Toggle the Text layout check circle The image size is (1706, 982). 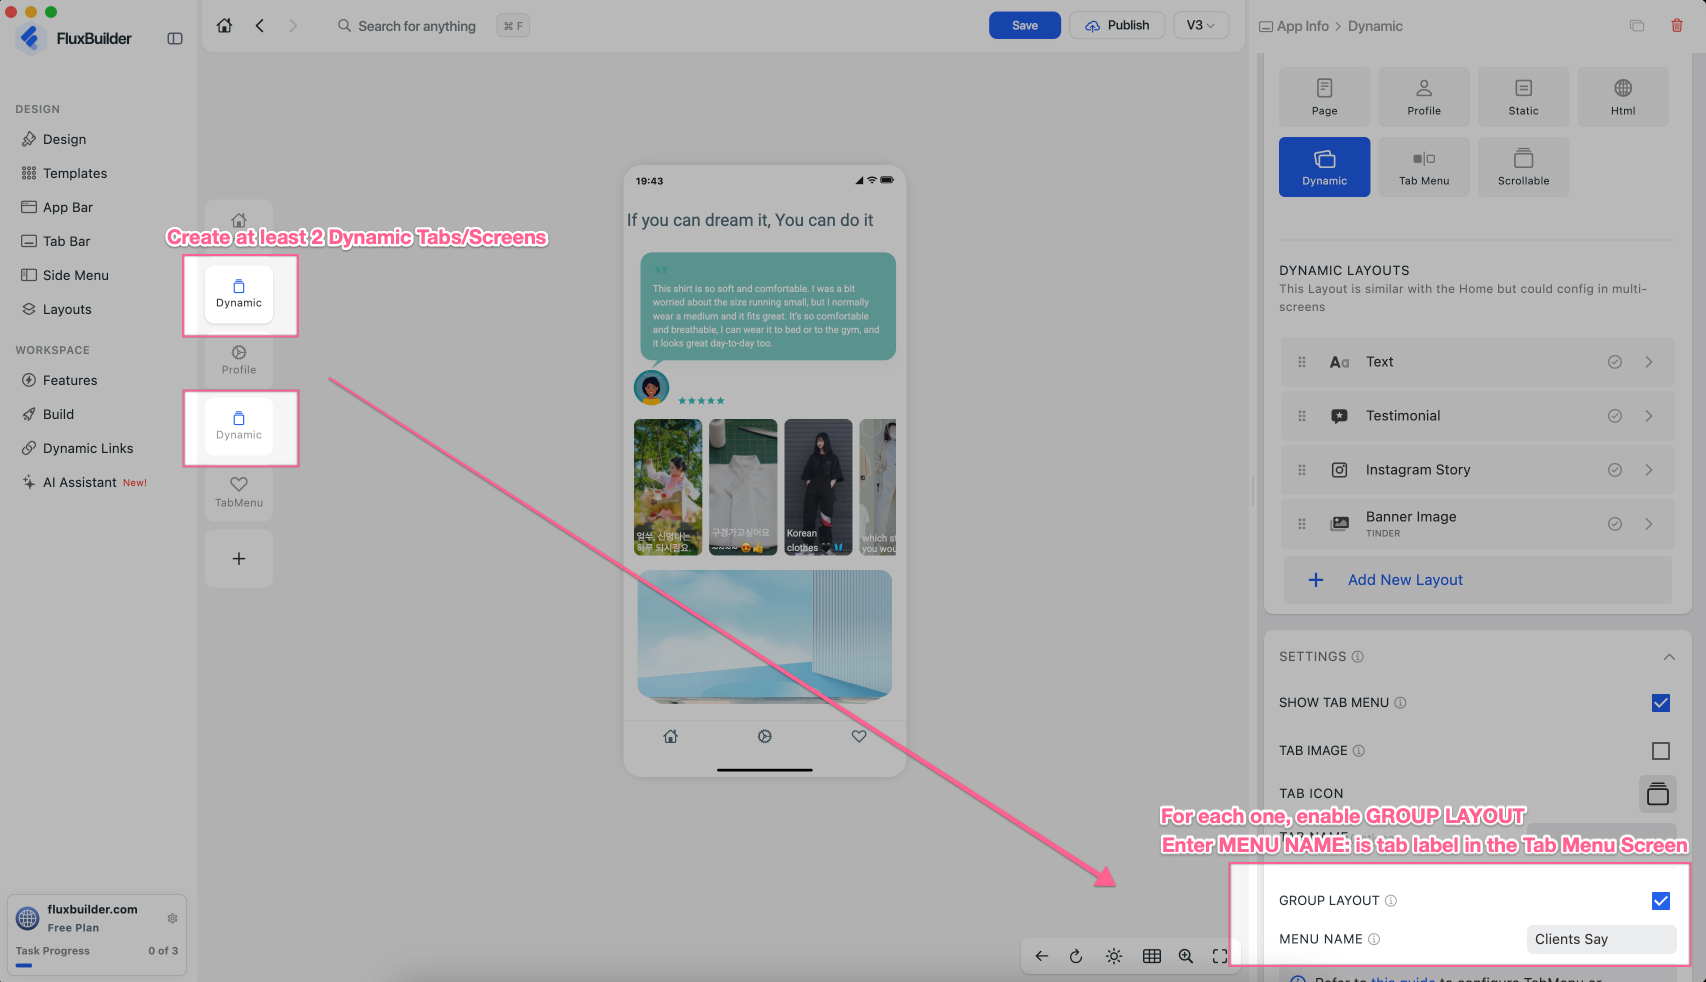coord(1615,362)
